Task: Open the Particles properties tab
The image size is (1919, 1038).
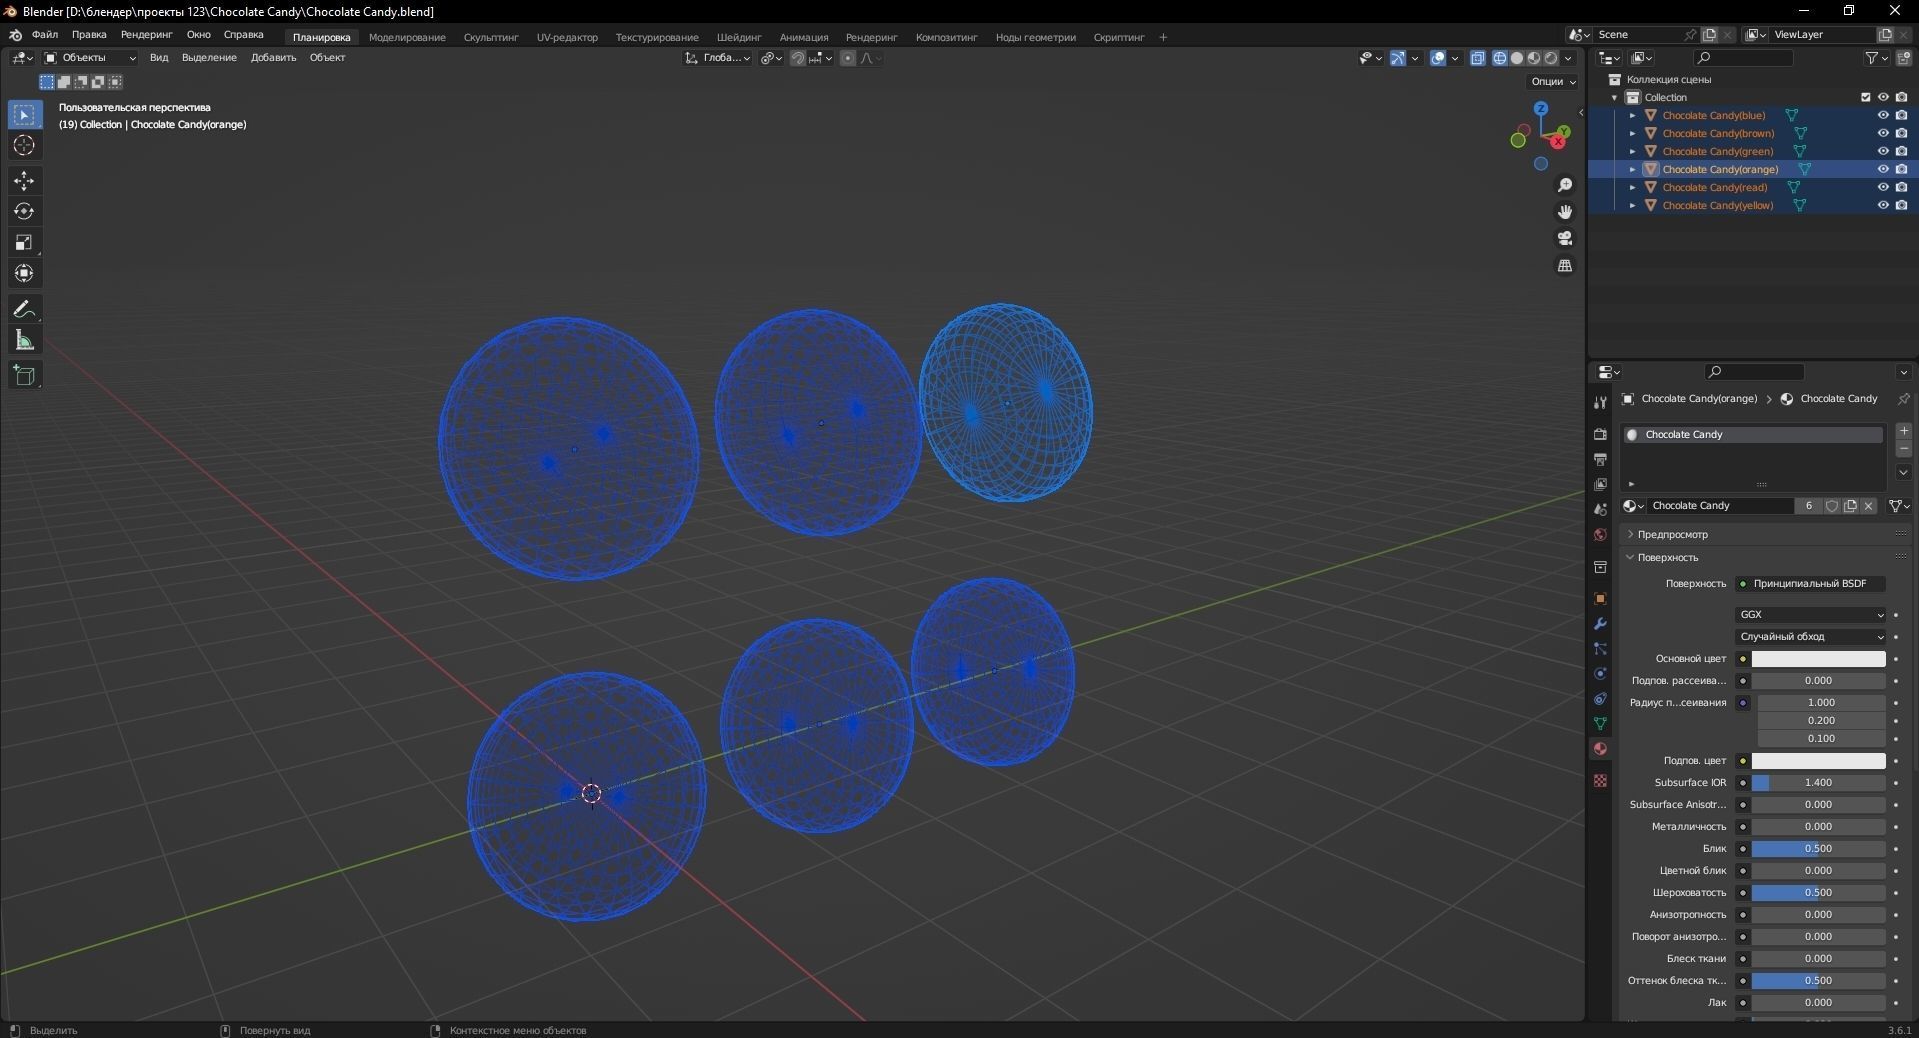Action: (x=1600, y=649)
